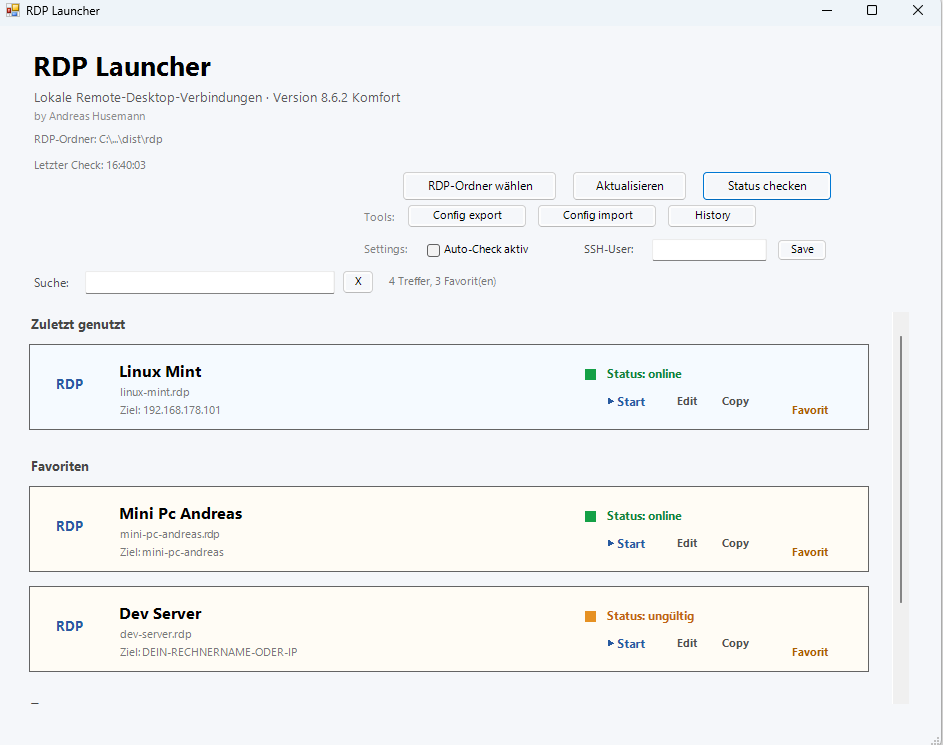Clear the search with the X button

pyautogui.click(x=357, y=281)
